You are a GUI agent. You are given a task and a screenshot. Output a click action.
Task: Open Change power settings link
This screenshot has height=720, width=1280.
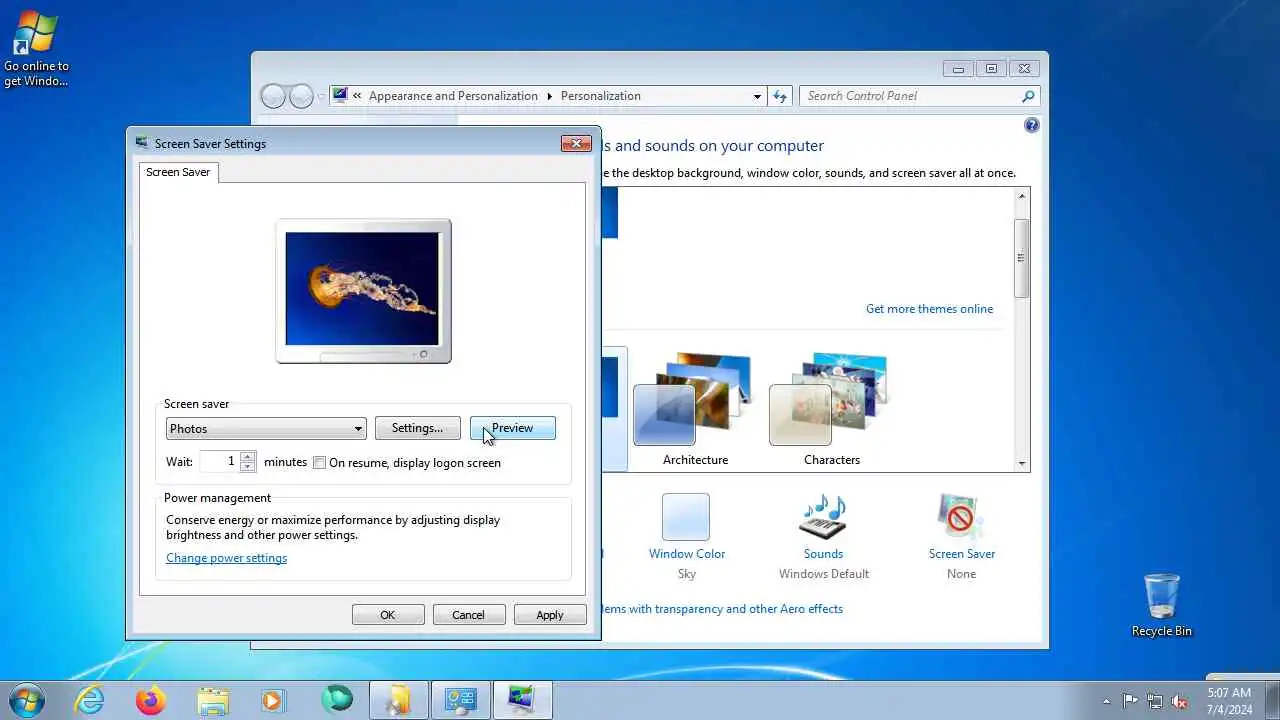point(226,558)
